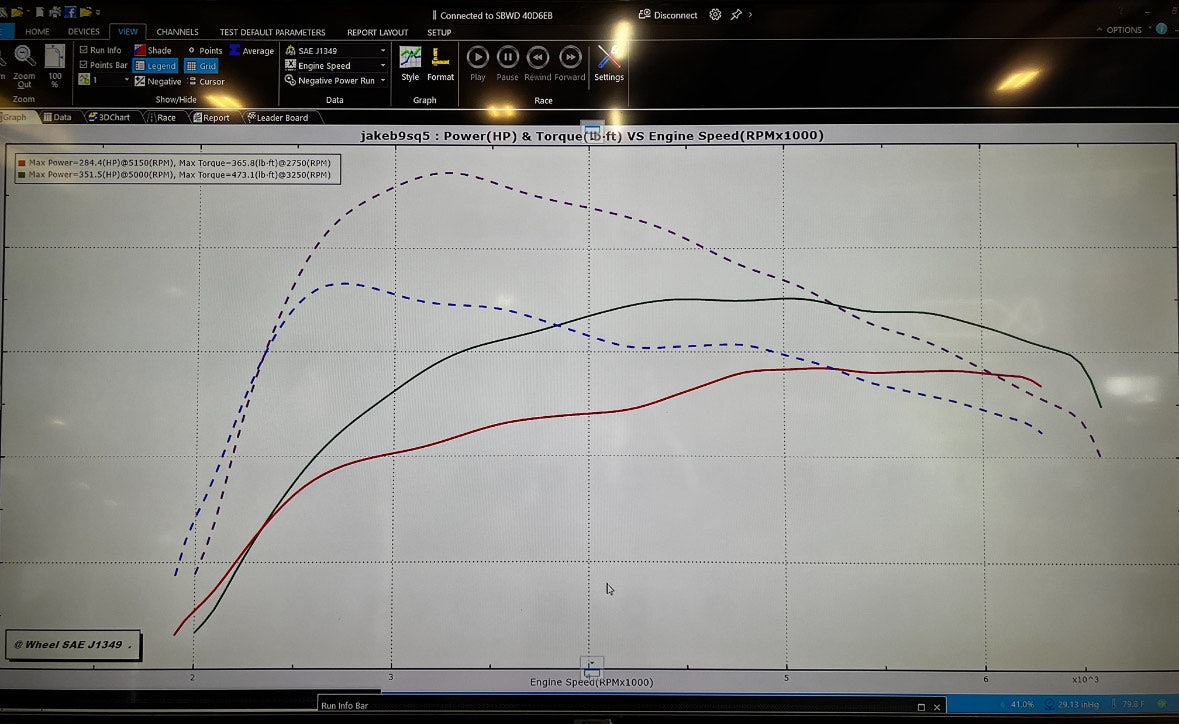Open the Leader Board view

click(x=280, y=116)
